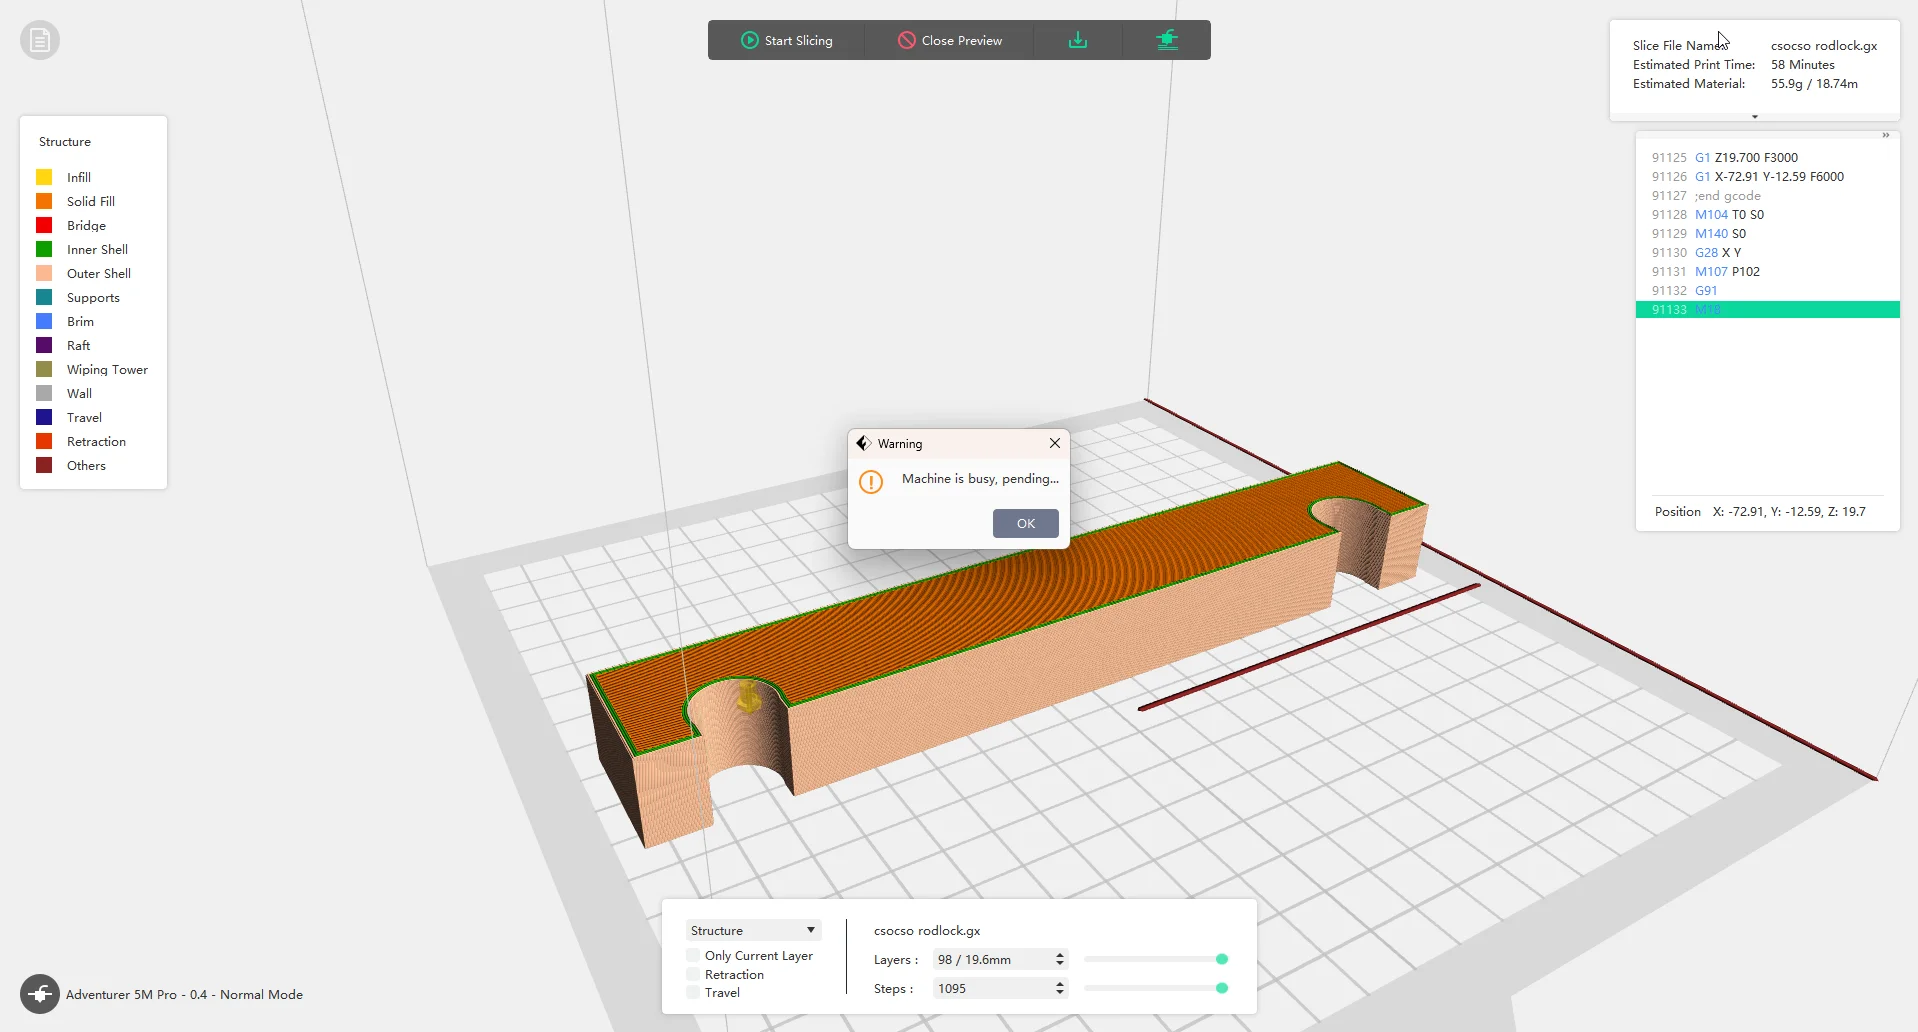Enable the Only Current Layer checkbox
The width and height of the screenshot is (1918, 1032).
click(693, 955)
